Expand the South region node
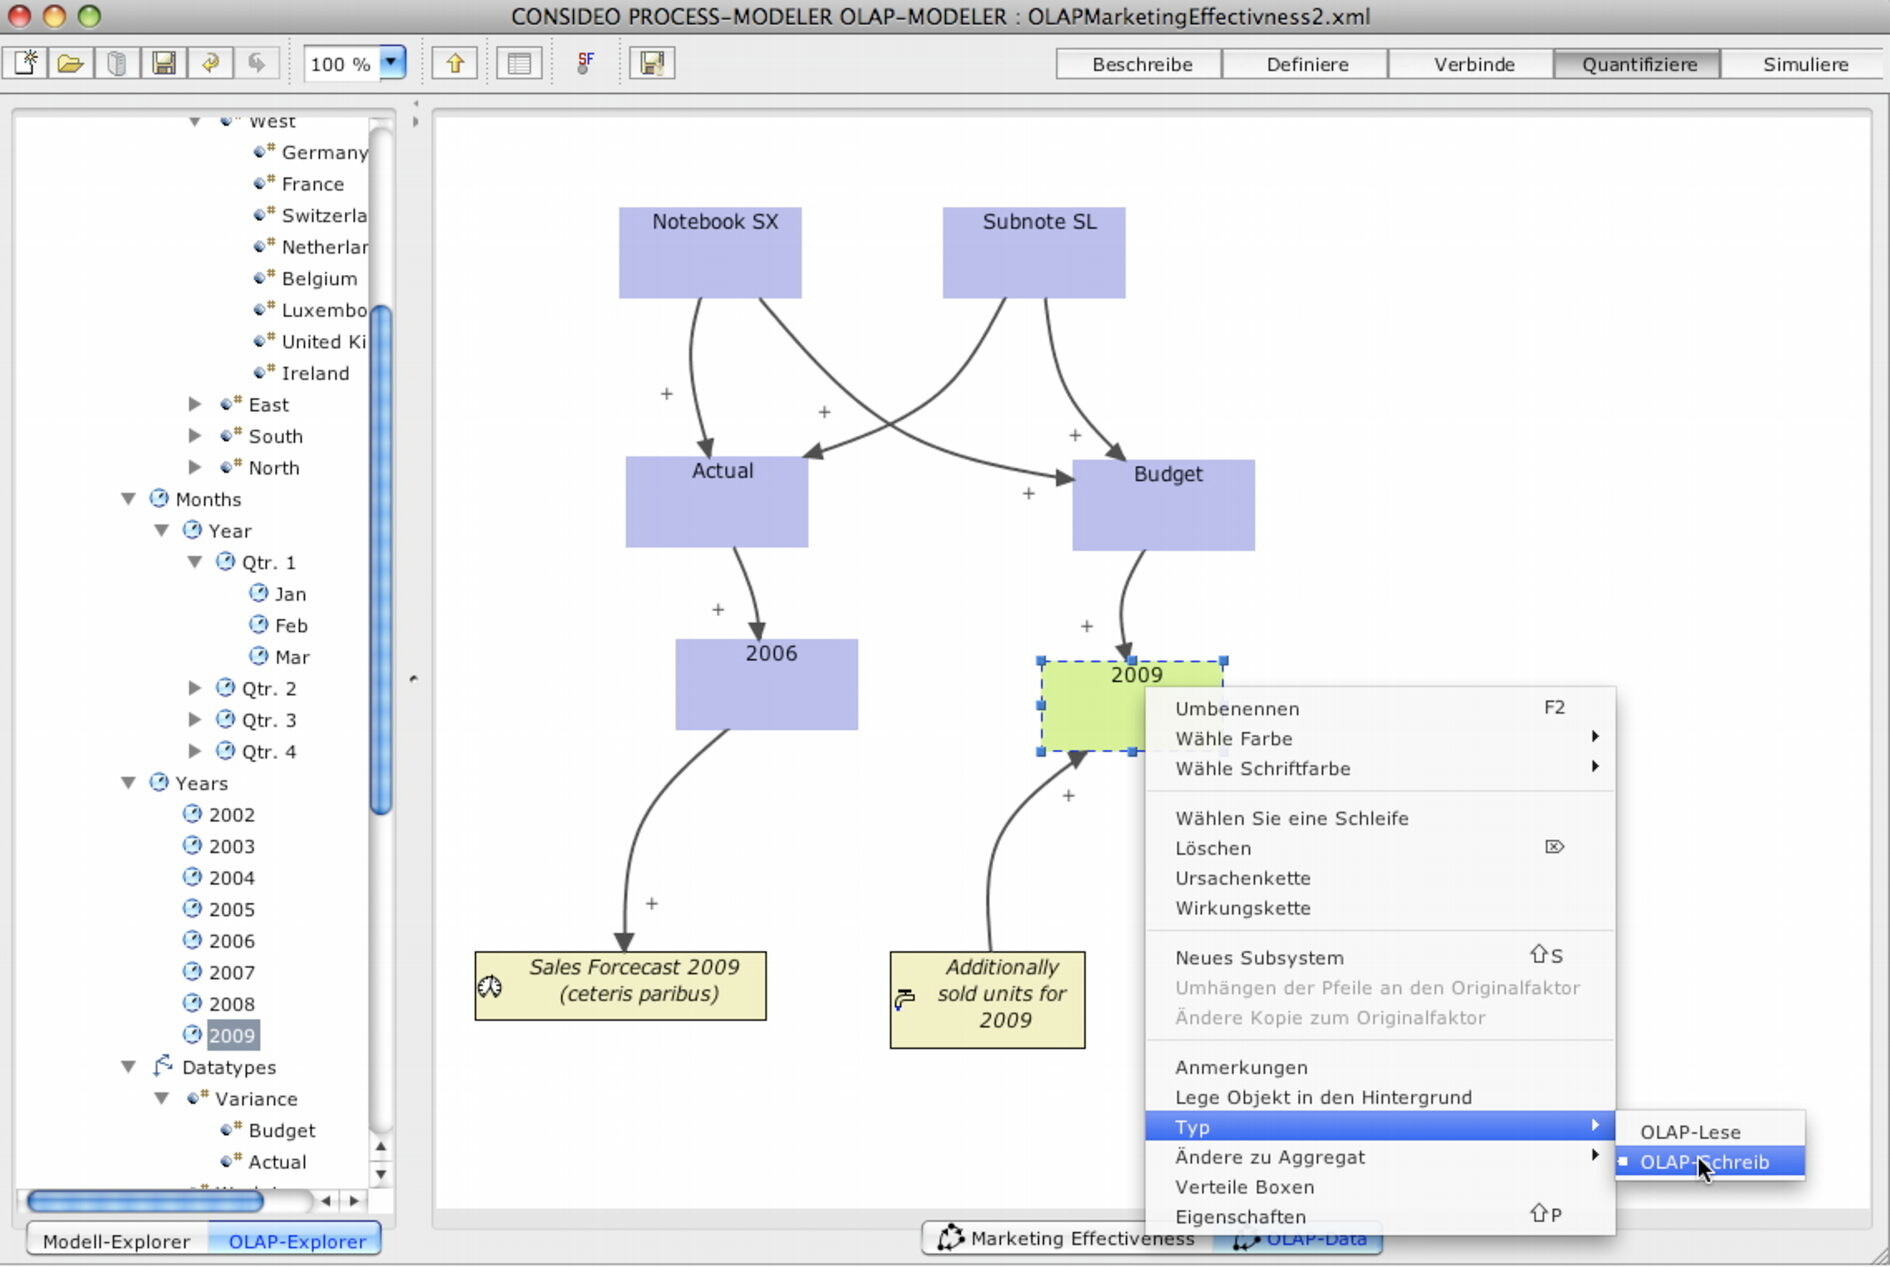Screen dimensions: 1890x1267 pos(195,436)
